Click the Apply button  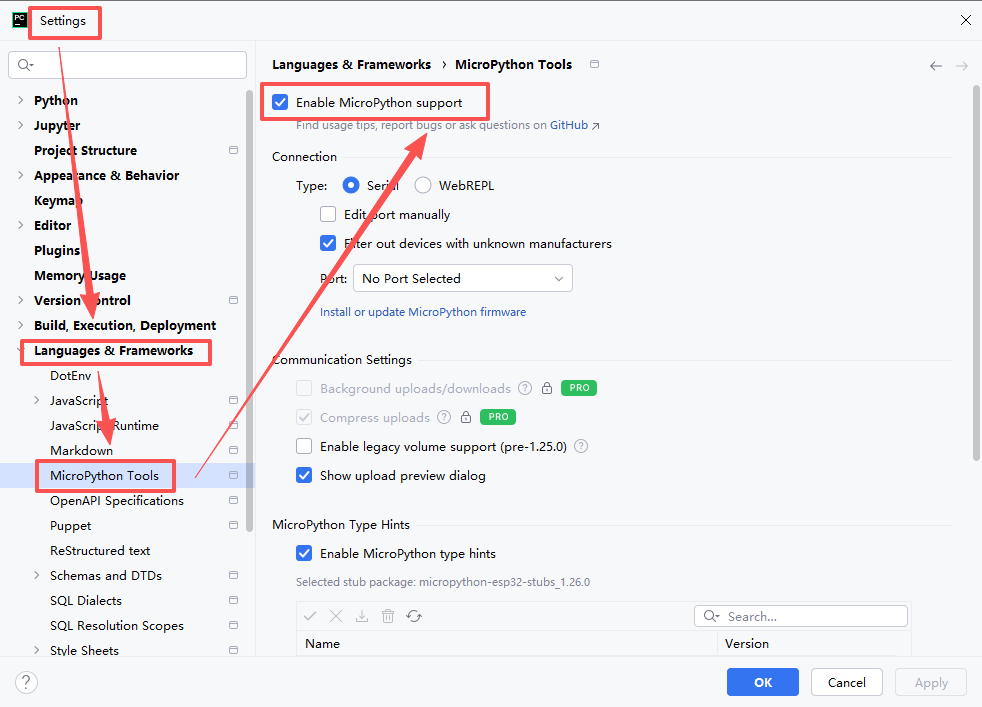pyautogui.click(x=931, y=682)
